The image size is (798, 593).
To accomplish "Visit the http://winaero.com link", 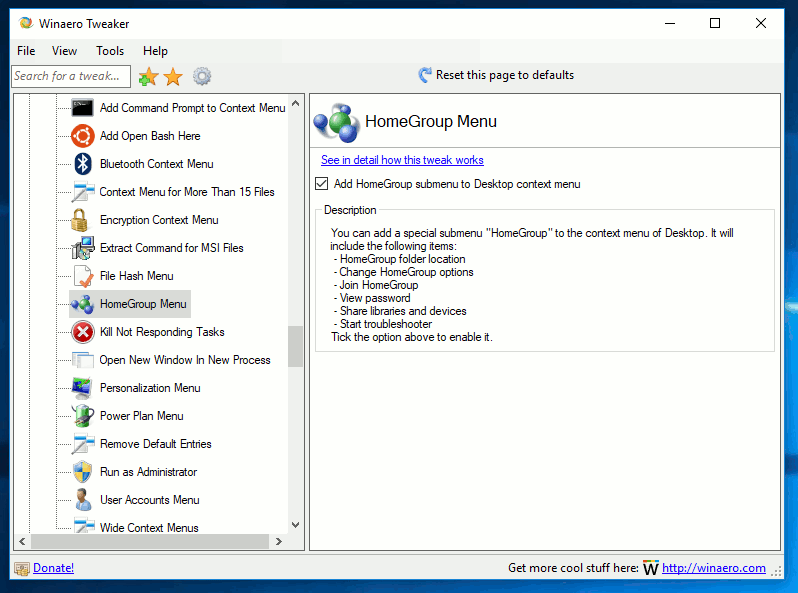I will click(713, 568).
